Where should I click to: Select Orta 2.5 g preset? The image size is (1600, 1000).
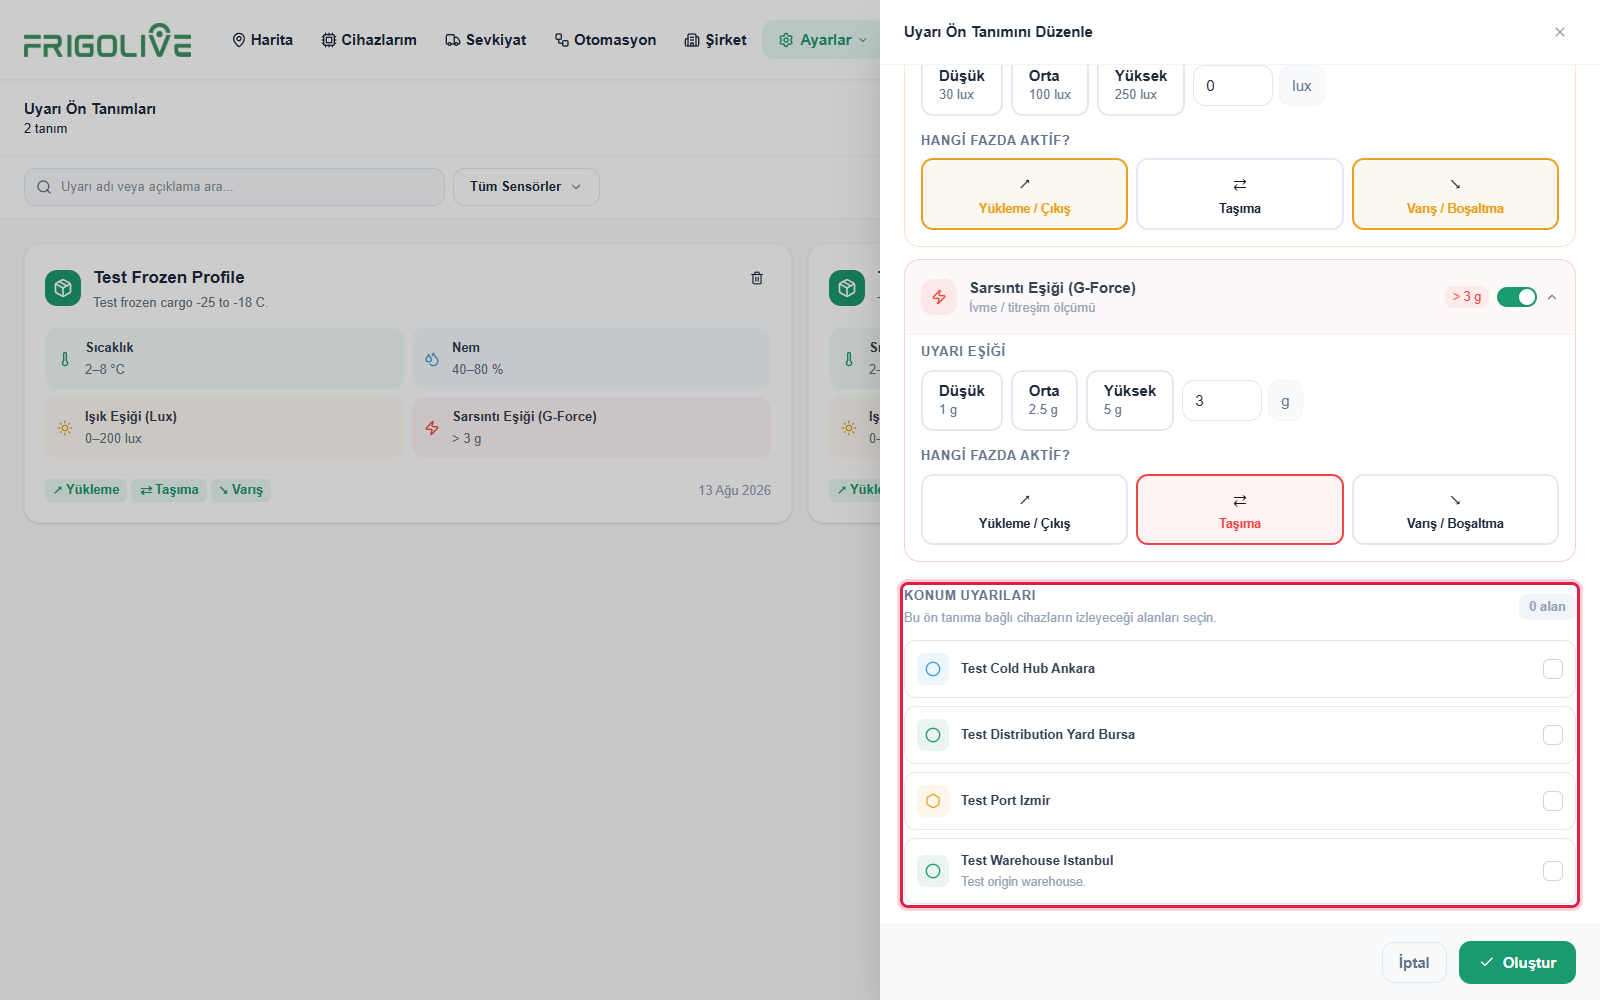[x=1044, y=401]
